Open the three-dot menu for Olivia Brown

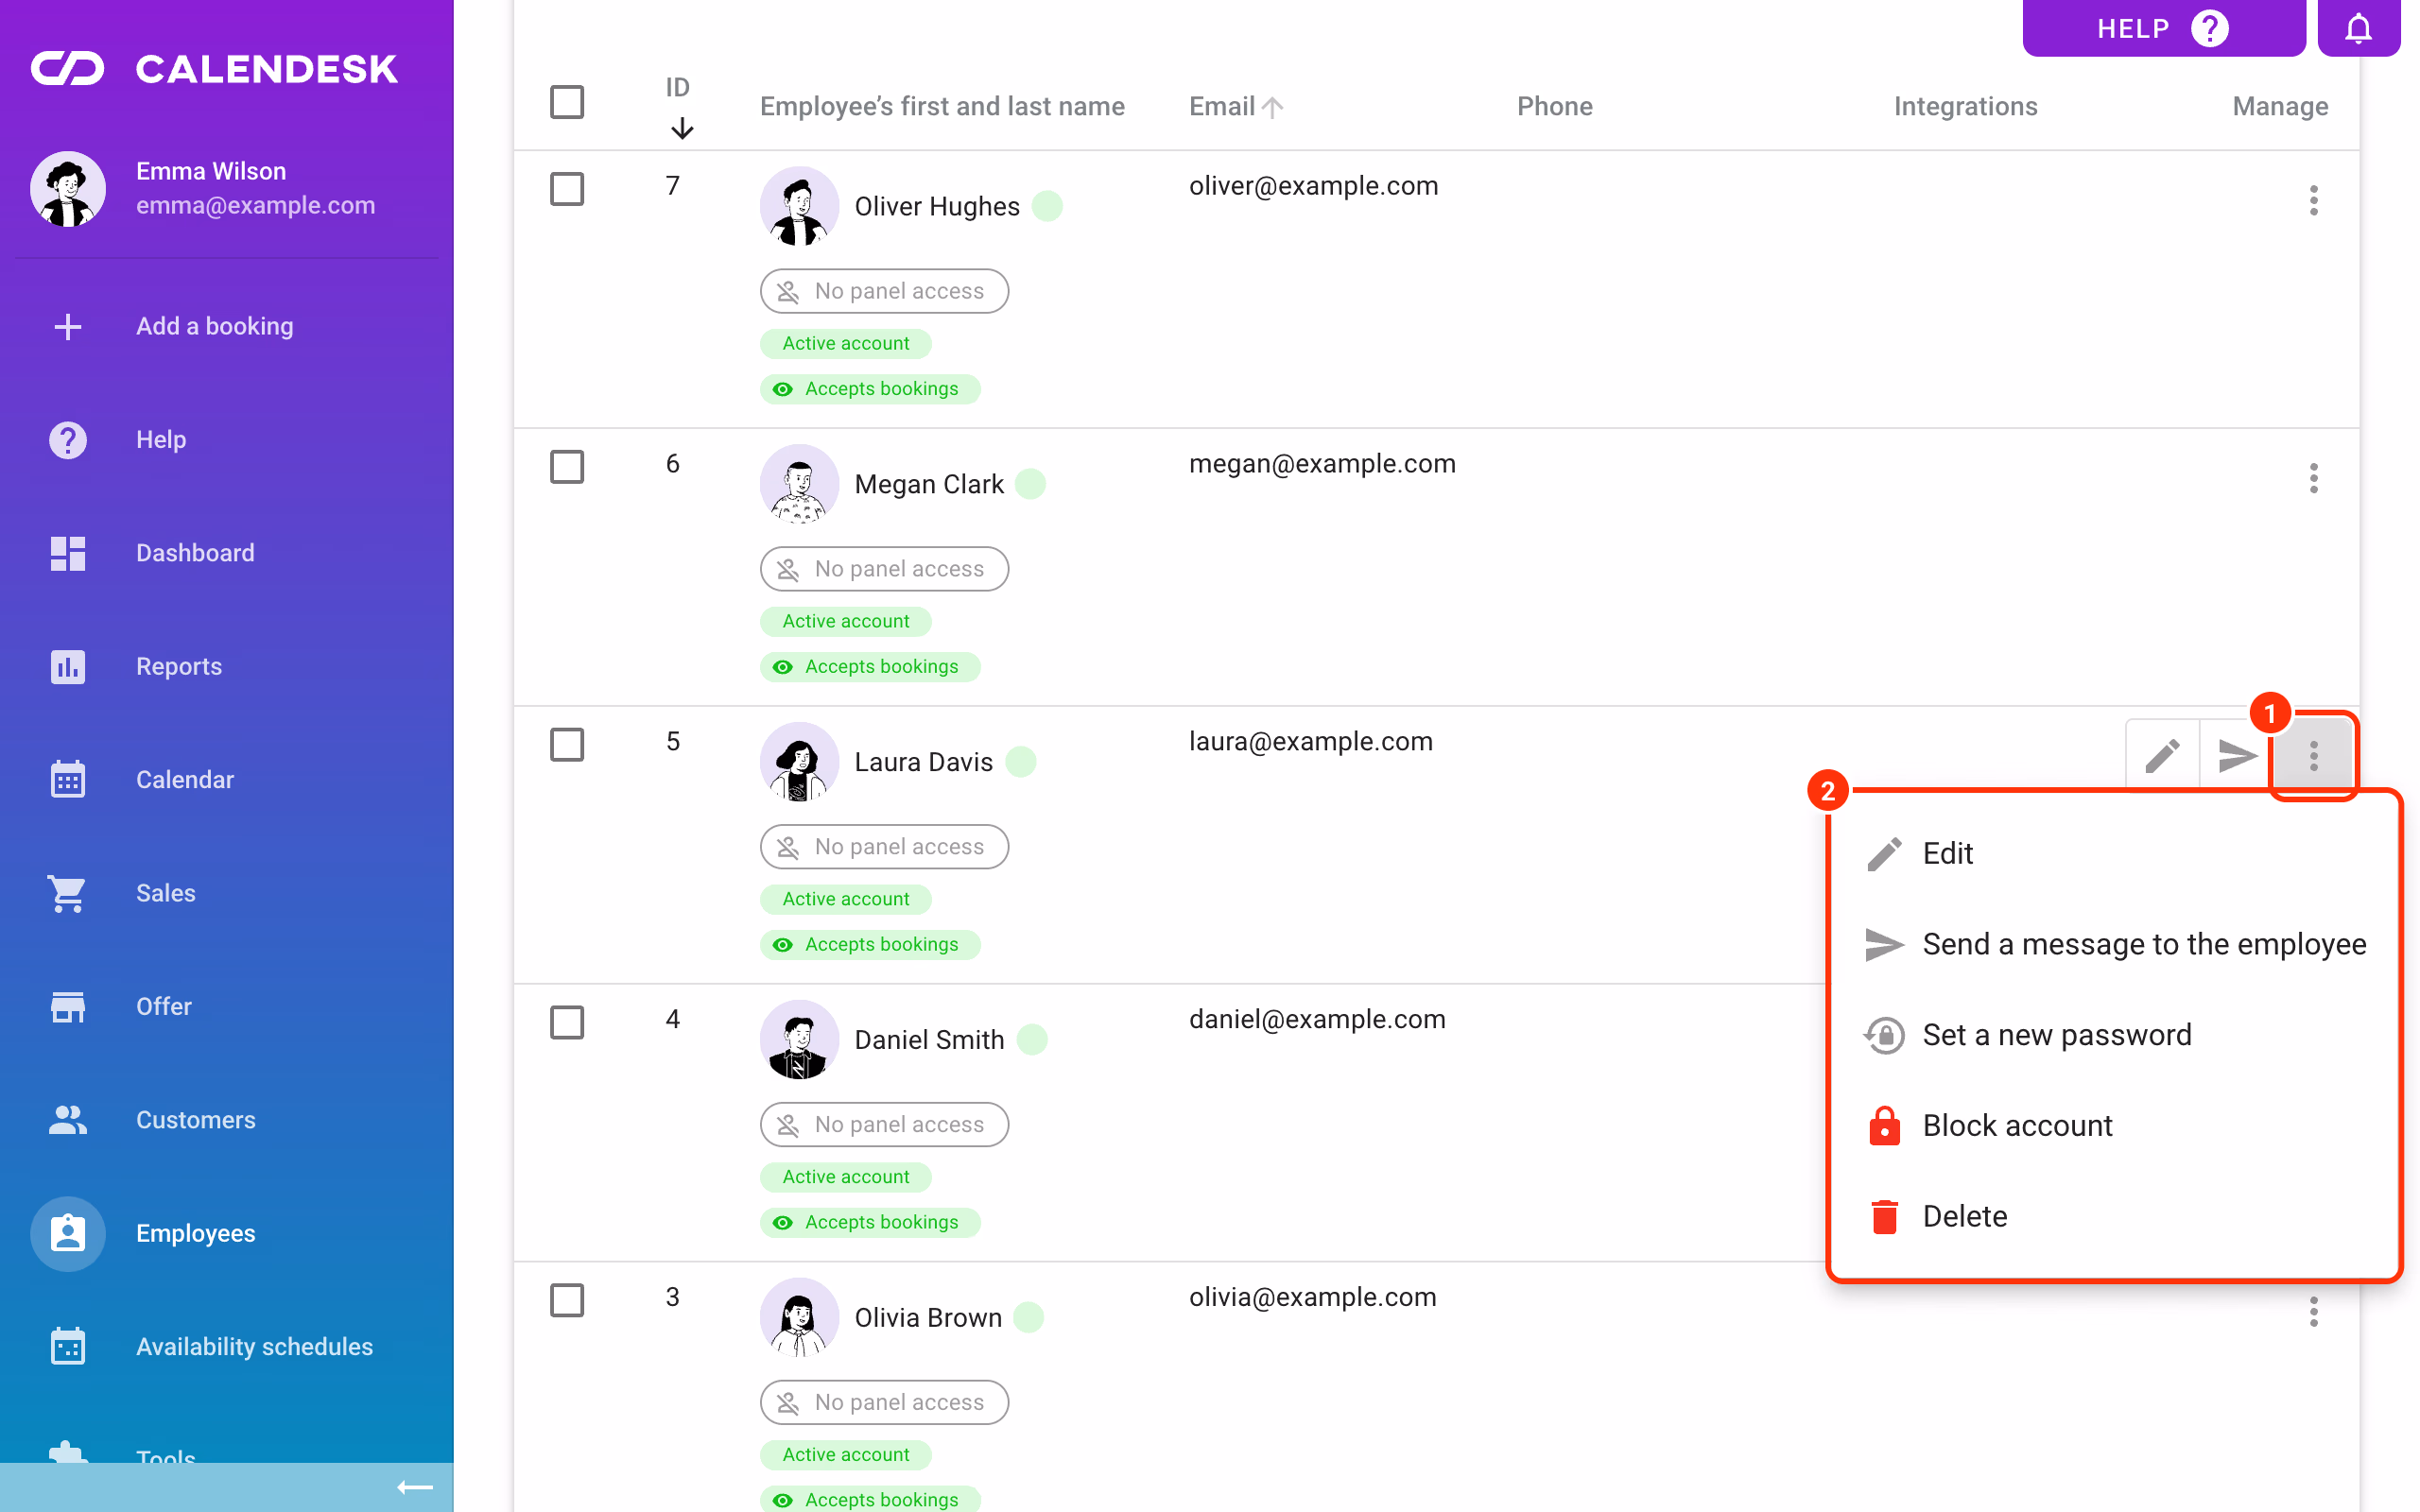(2313, 1311)
